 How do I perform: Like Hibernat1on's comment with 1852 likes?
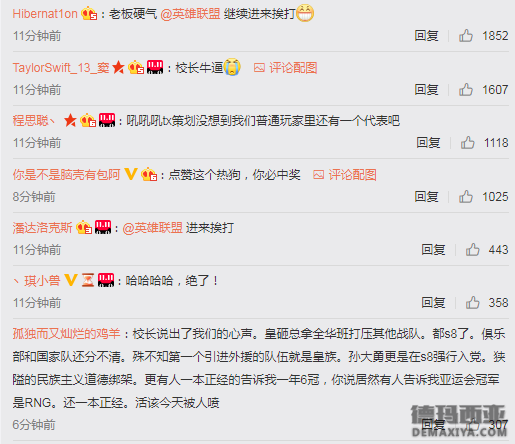click(466, 36)
